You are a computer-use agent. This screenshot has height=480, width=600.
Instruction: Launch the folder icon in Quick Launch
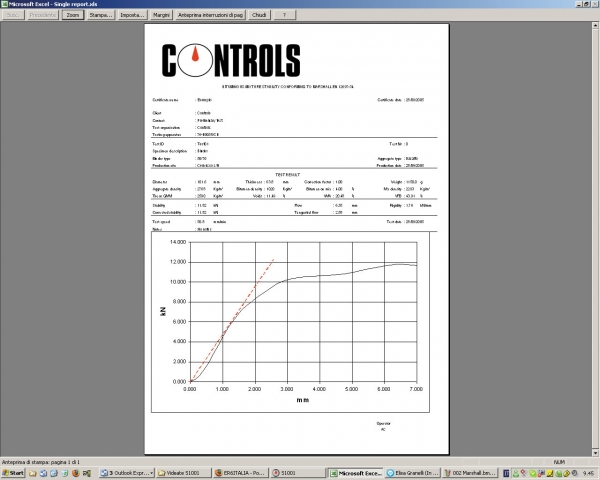click(33, 473)
